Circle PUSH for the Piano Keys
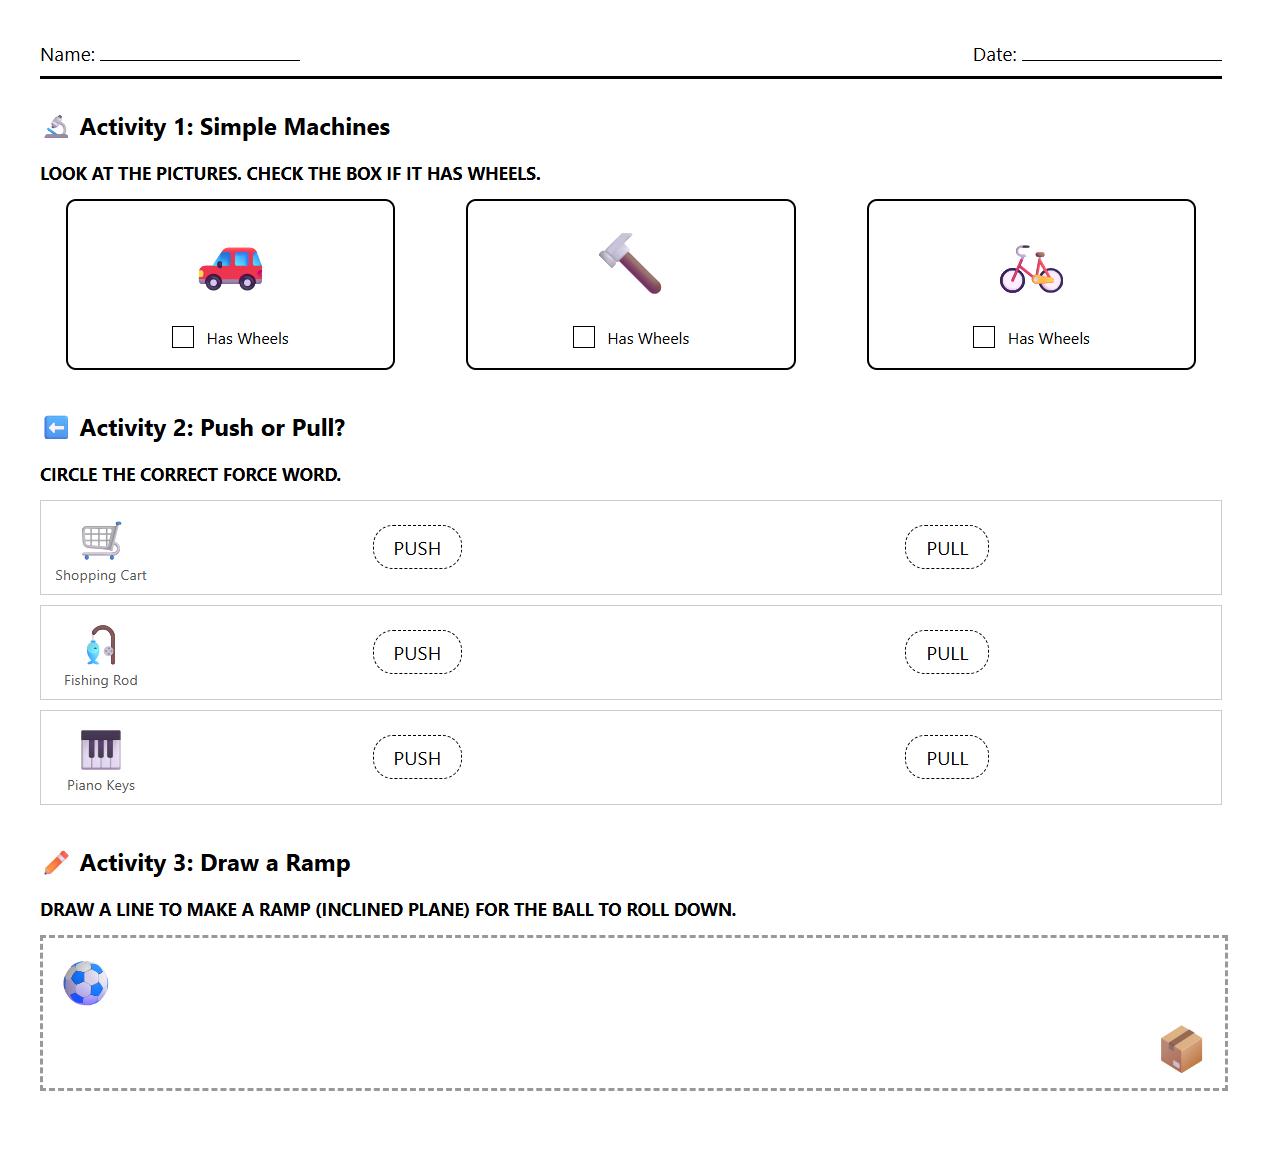 point(417,757)
